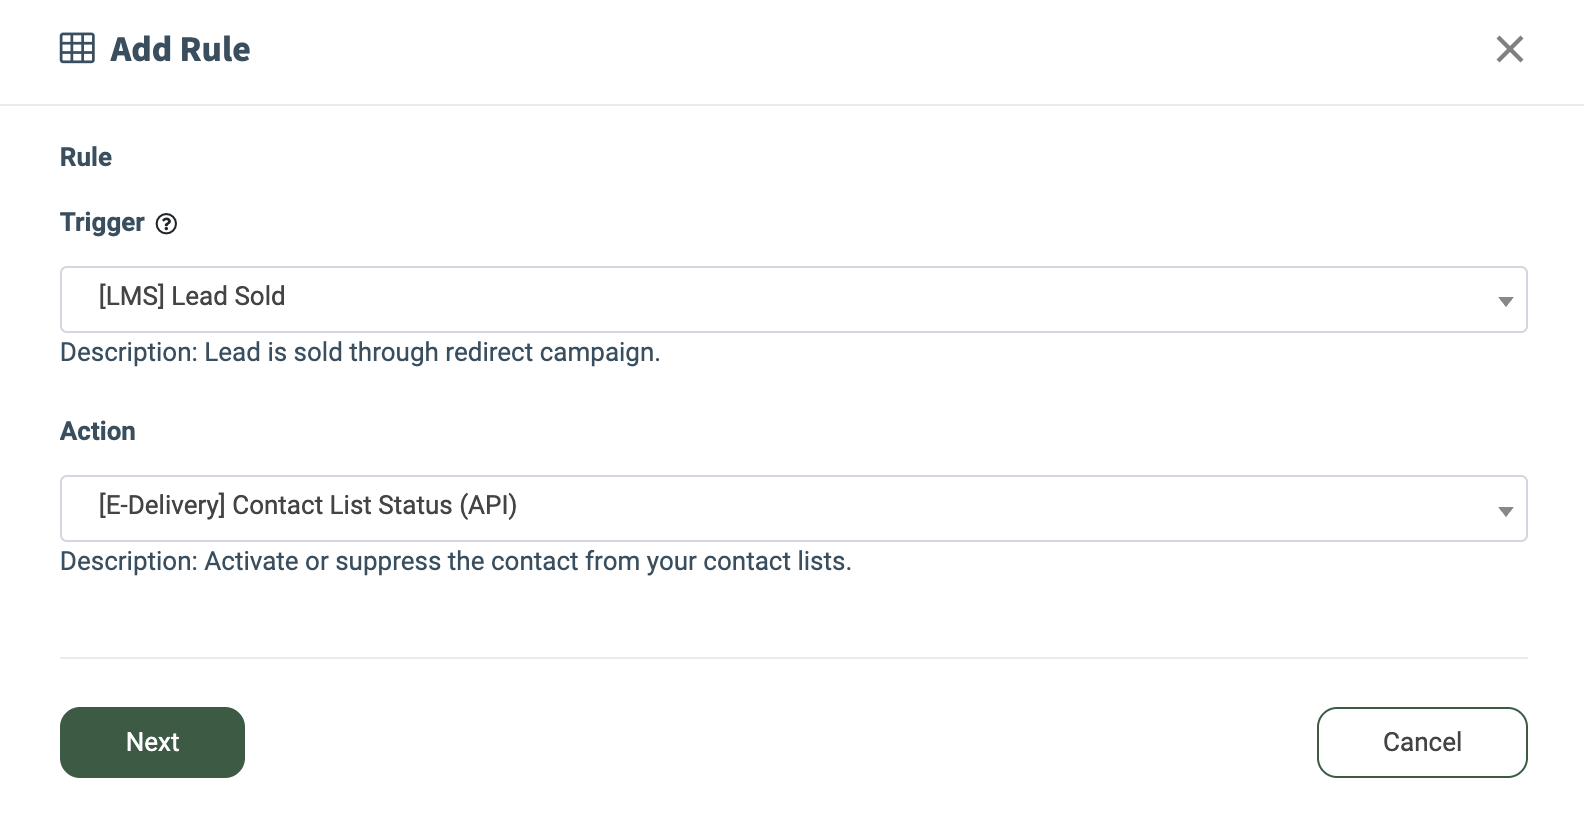Expand the Trigger dropdown arrow
Image resolution: width=1584 pixels, height=820 pixels.
[1505, 301]
